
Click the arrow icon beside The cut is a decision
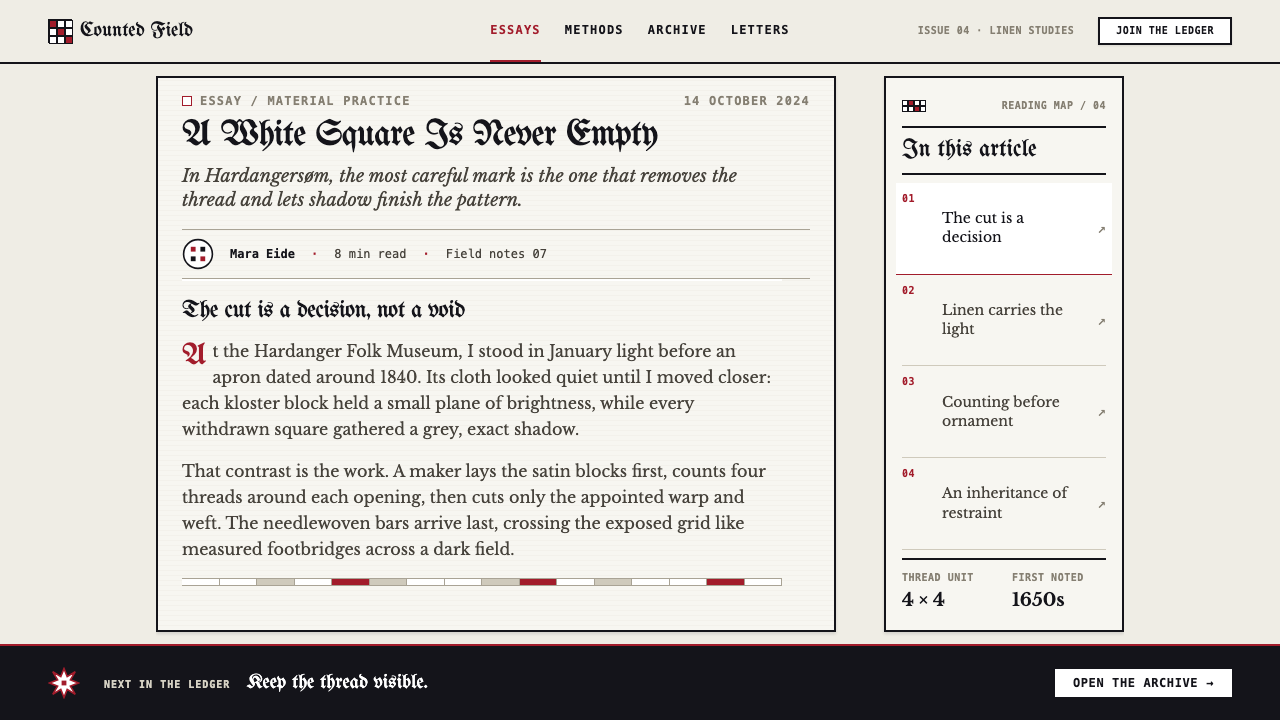[x=1101, y=229]
